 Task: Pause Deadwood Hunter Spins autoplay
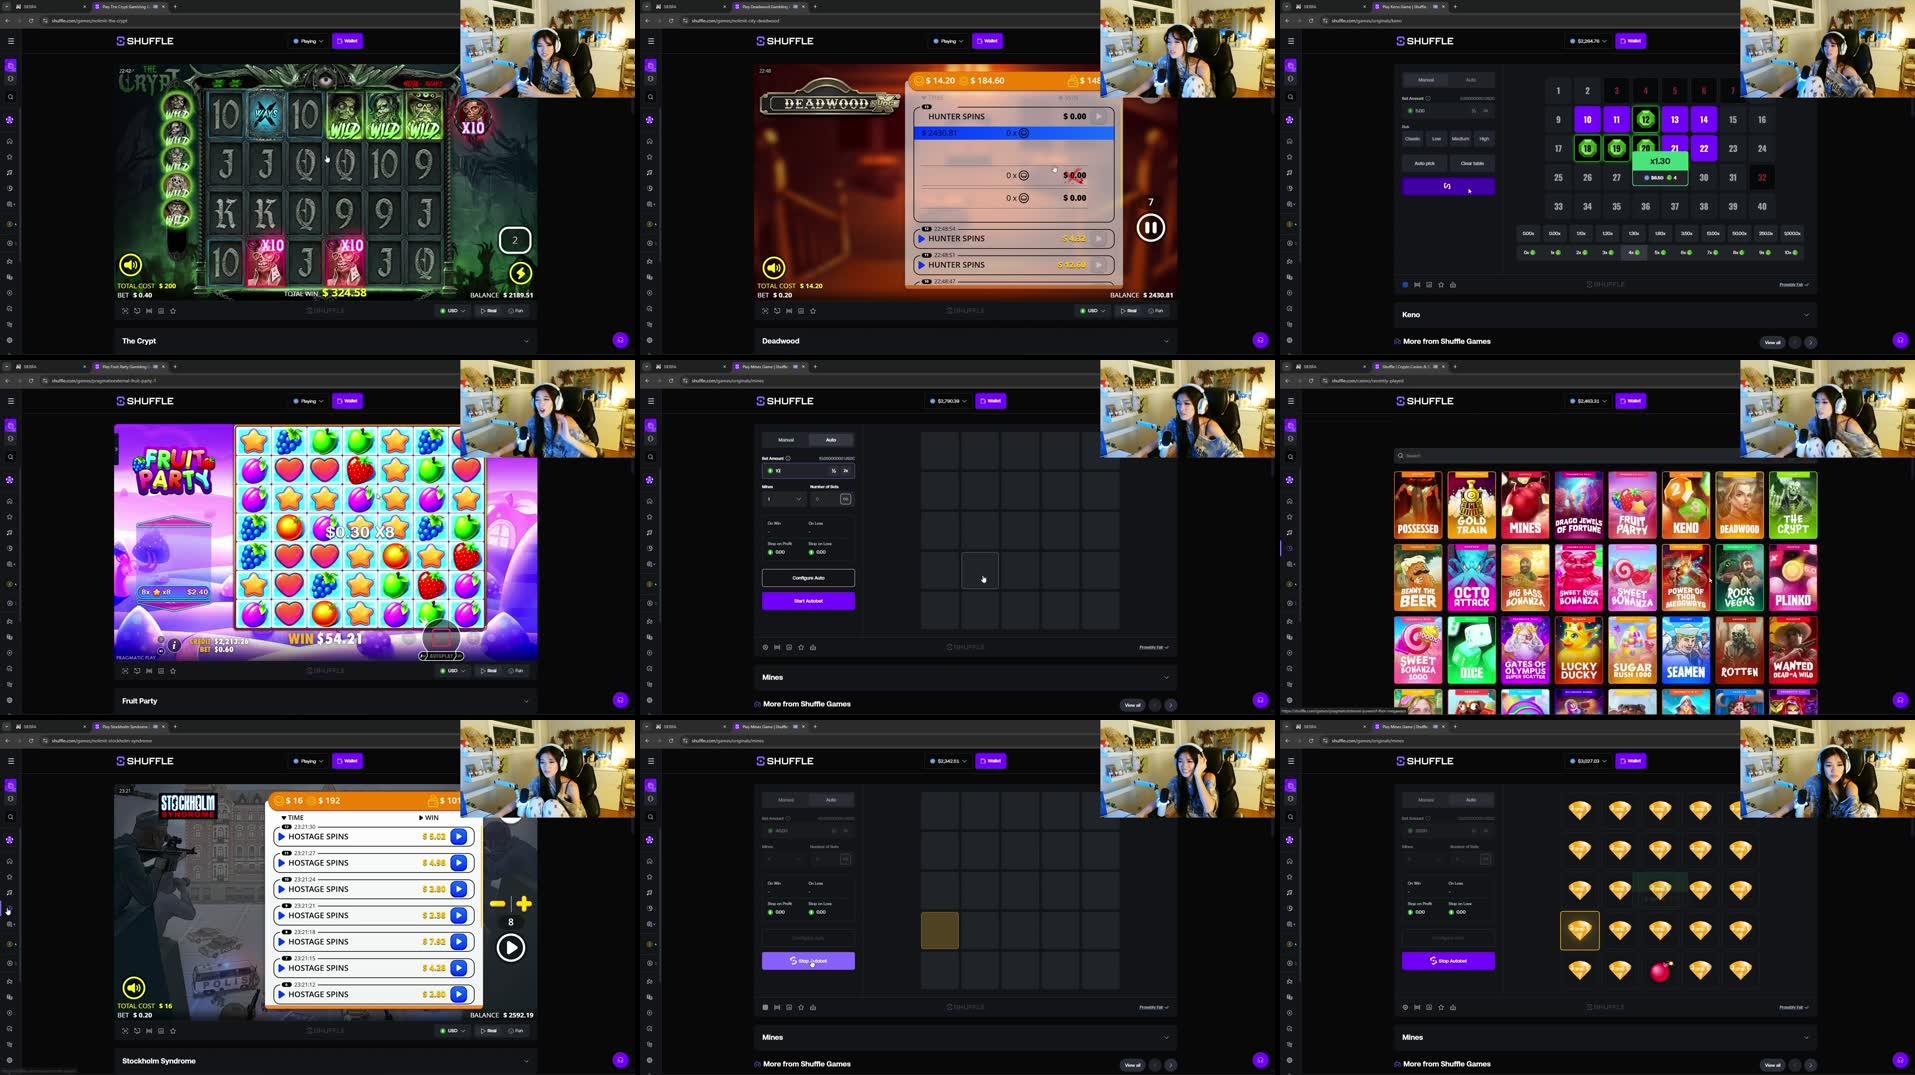click(x=1150, y=227)
